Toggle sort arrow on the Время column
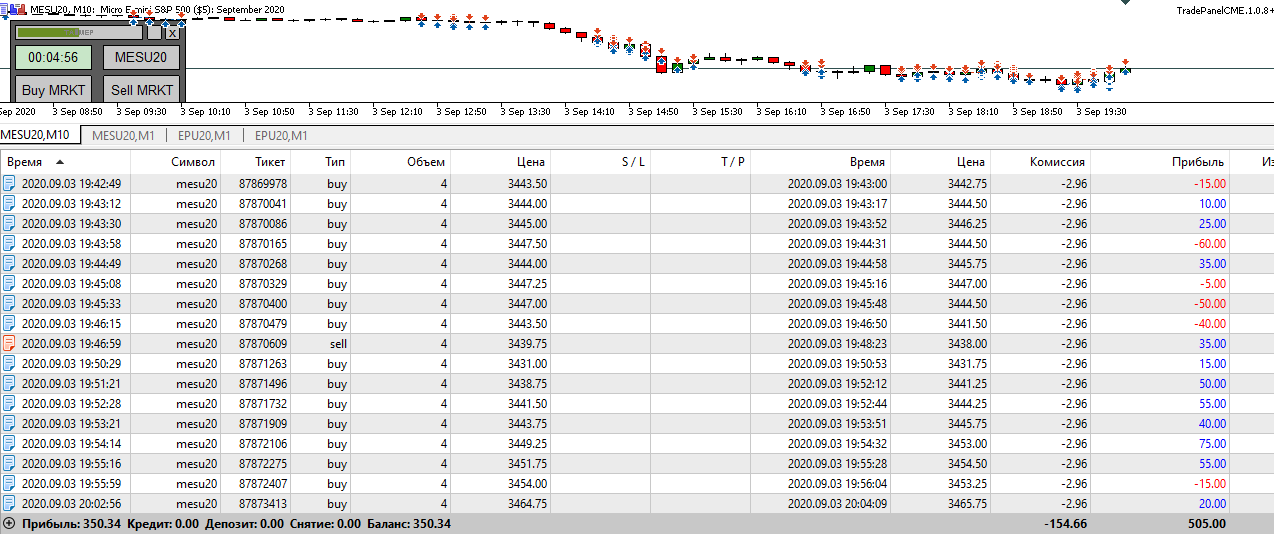This screenshot has height=534, width=1274. [x=60, y=161]
